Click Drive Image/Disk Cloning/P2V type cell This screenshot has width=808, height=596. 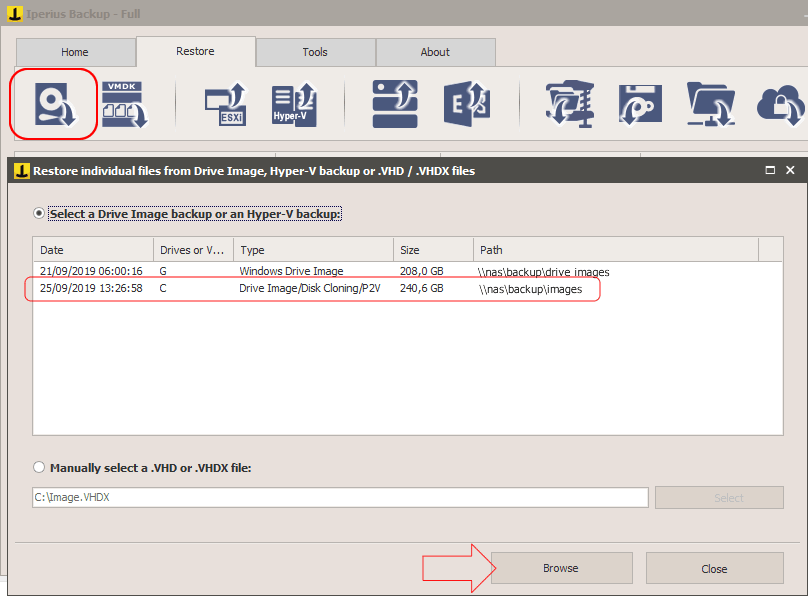click(310, 288)
